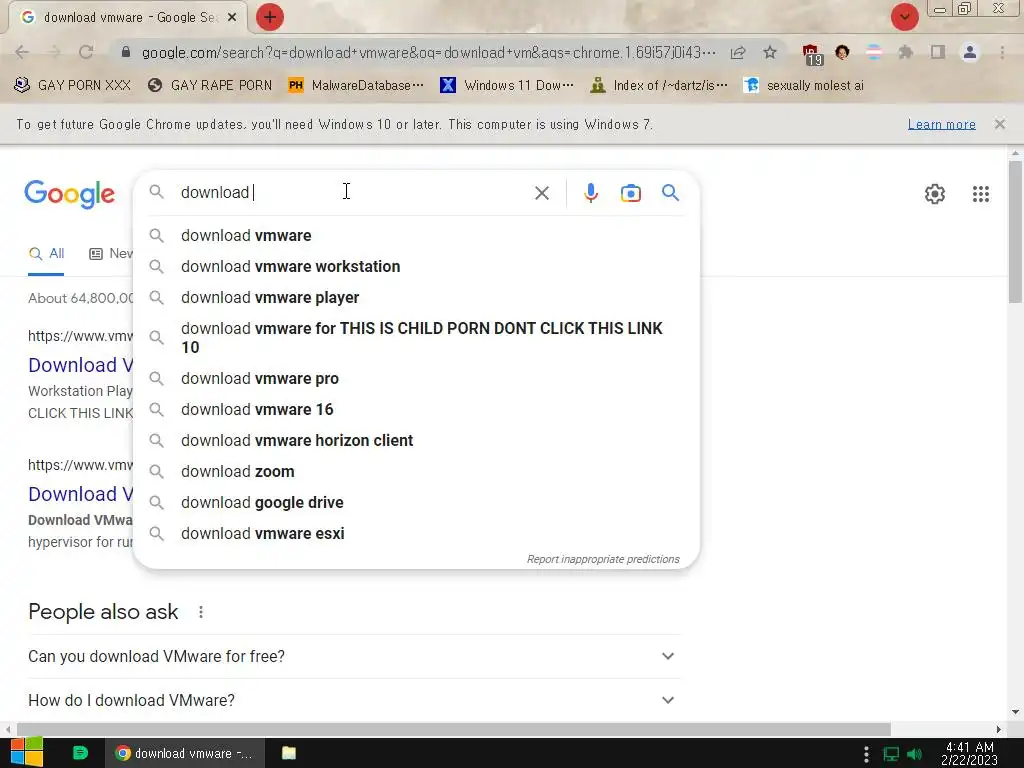This screenshot has height=768, width=1024.
Task: Open the Windows Start menu
Action: tap(26, 753)
